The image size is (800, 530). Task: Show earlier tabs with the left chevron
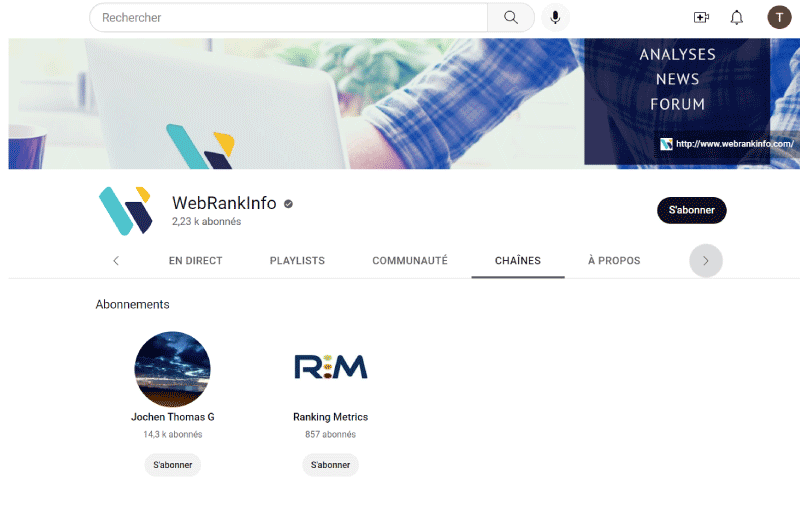click(116, 261)
